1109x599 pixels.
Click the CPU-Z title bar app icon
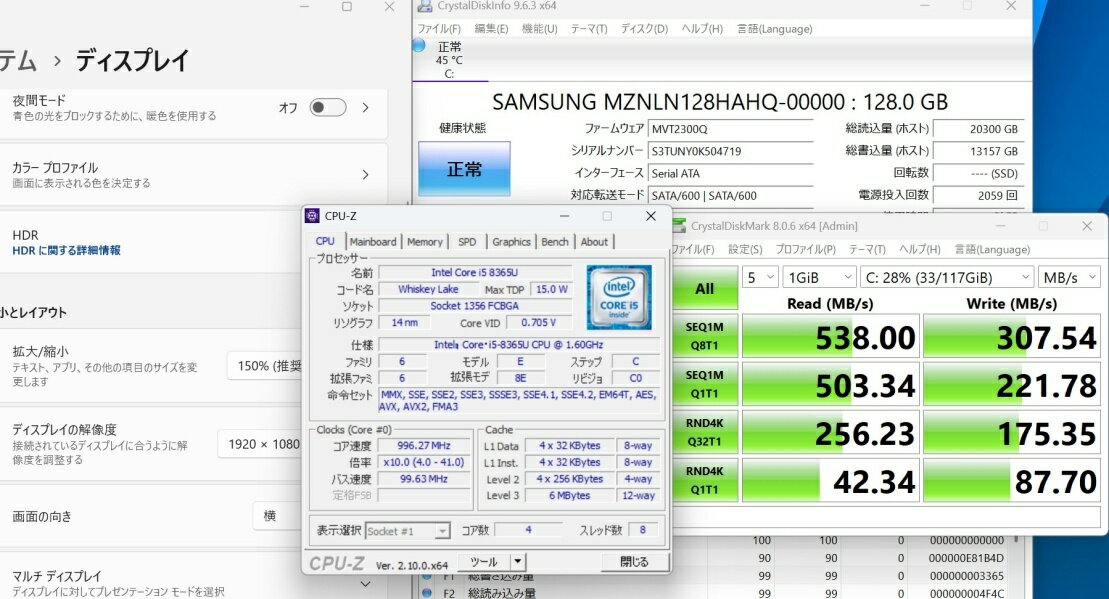coord(313,216)
